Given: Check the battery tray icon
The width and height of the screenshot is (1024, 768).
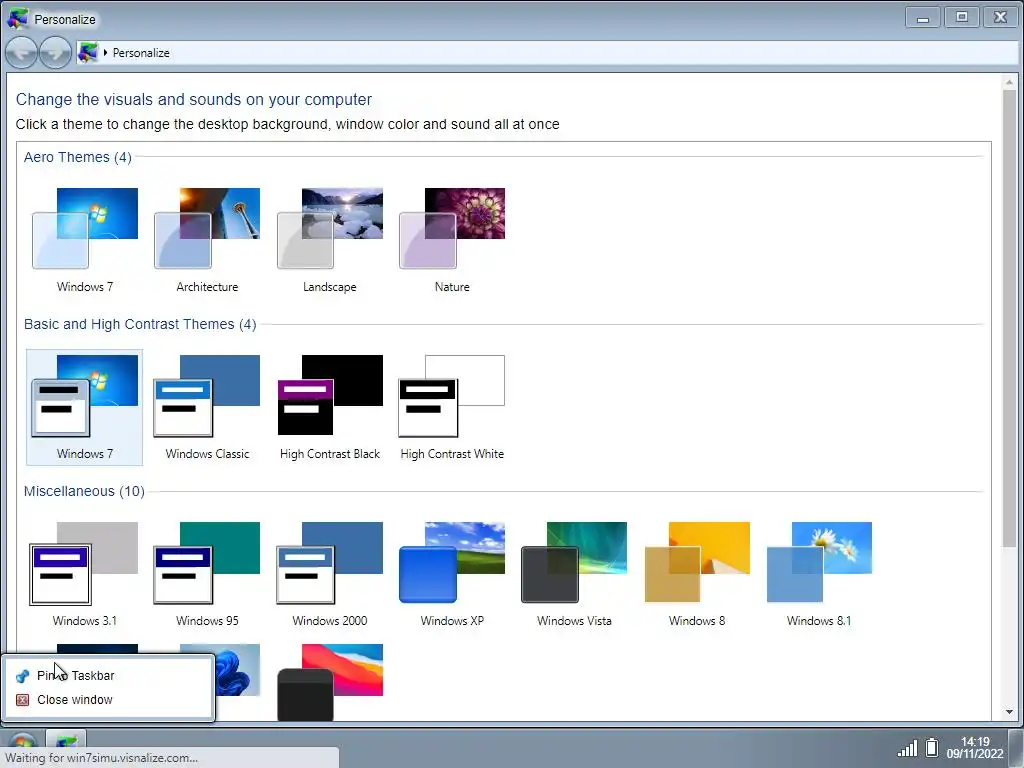Looking at the screenshot, I should click(x=932, y=748).
